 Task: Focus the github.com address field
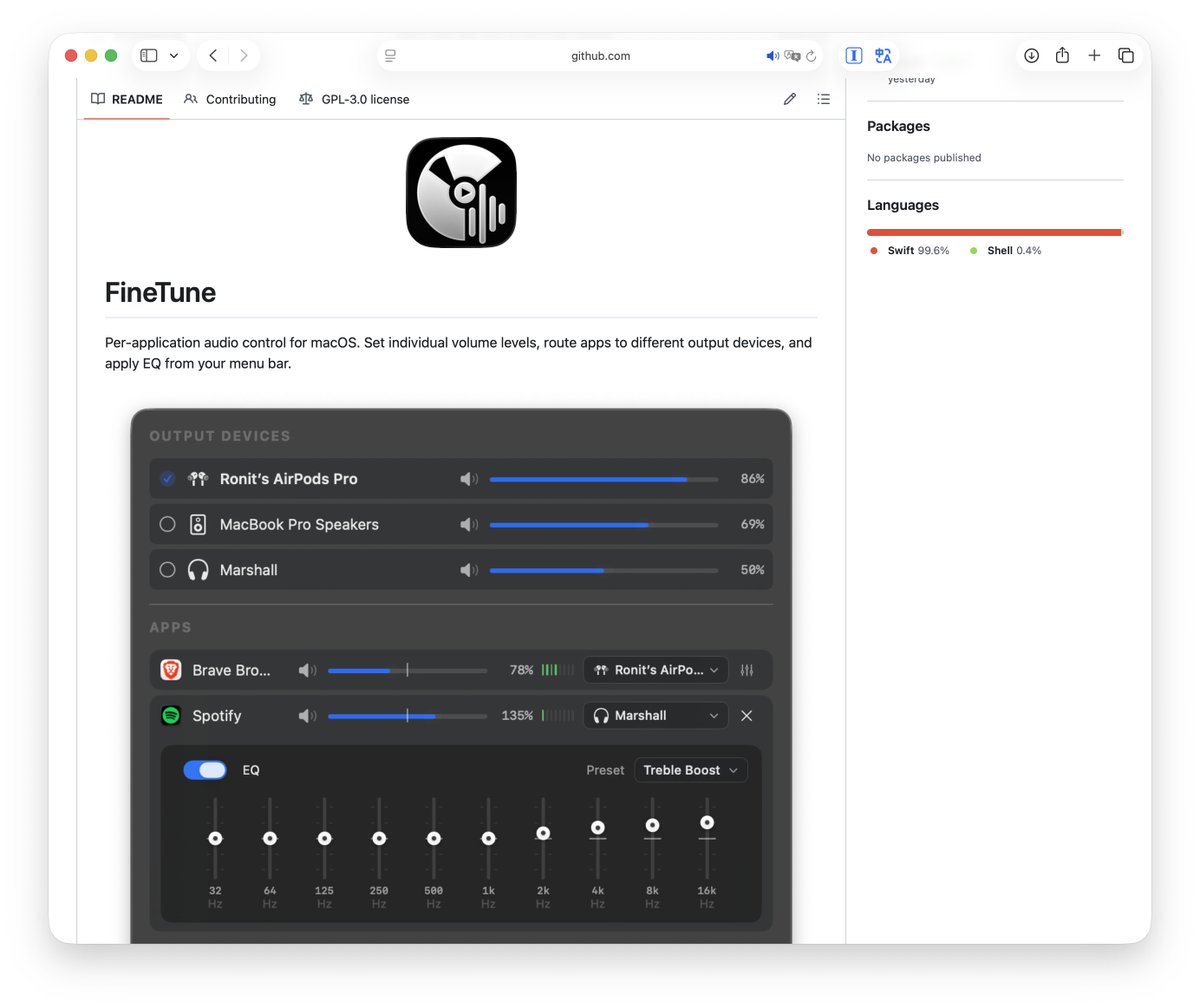click(600, 56)
